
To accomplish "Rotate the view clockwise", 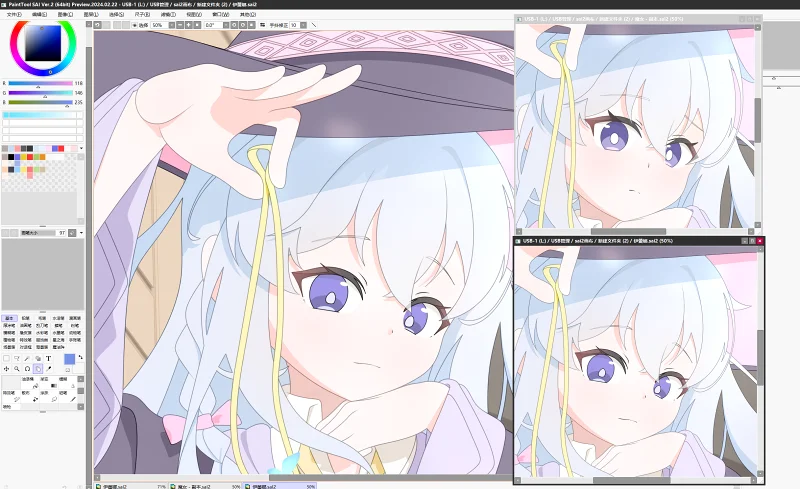I will click(x=243, y=25).
